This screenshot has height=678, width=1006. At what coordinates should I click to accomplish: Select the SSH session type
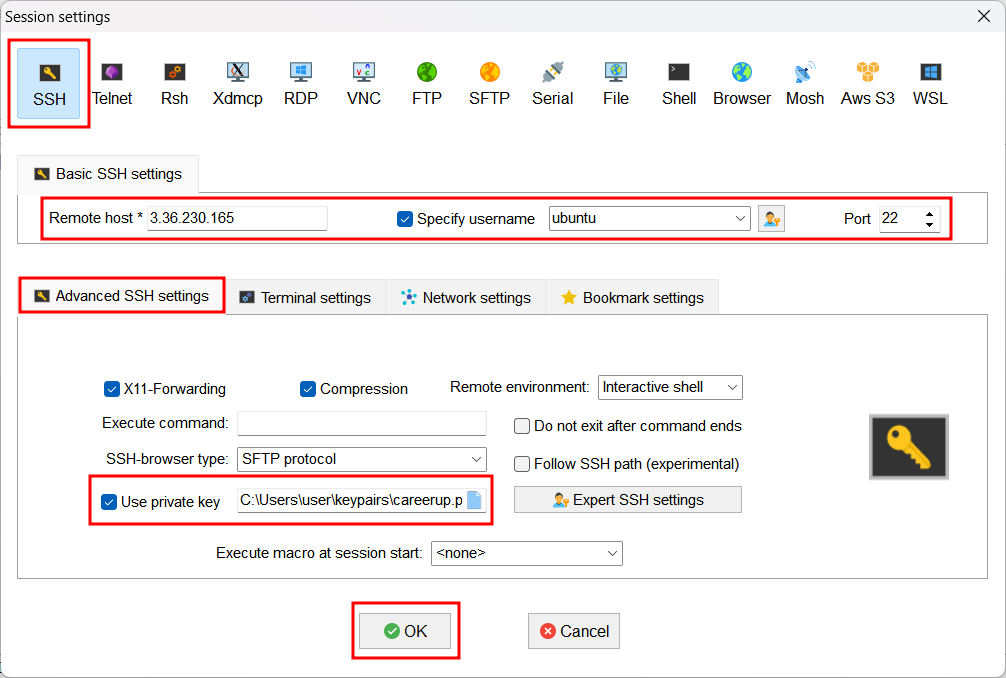[49, 83]
